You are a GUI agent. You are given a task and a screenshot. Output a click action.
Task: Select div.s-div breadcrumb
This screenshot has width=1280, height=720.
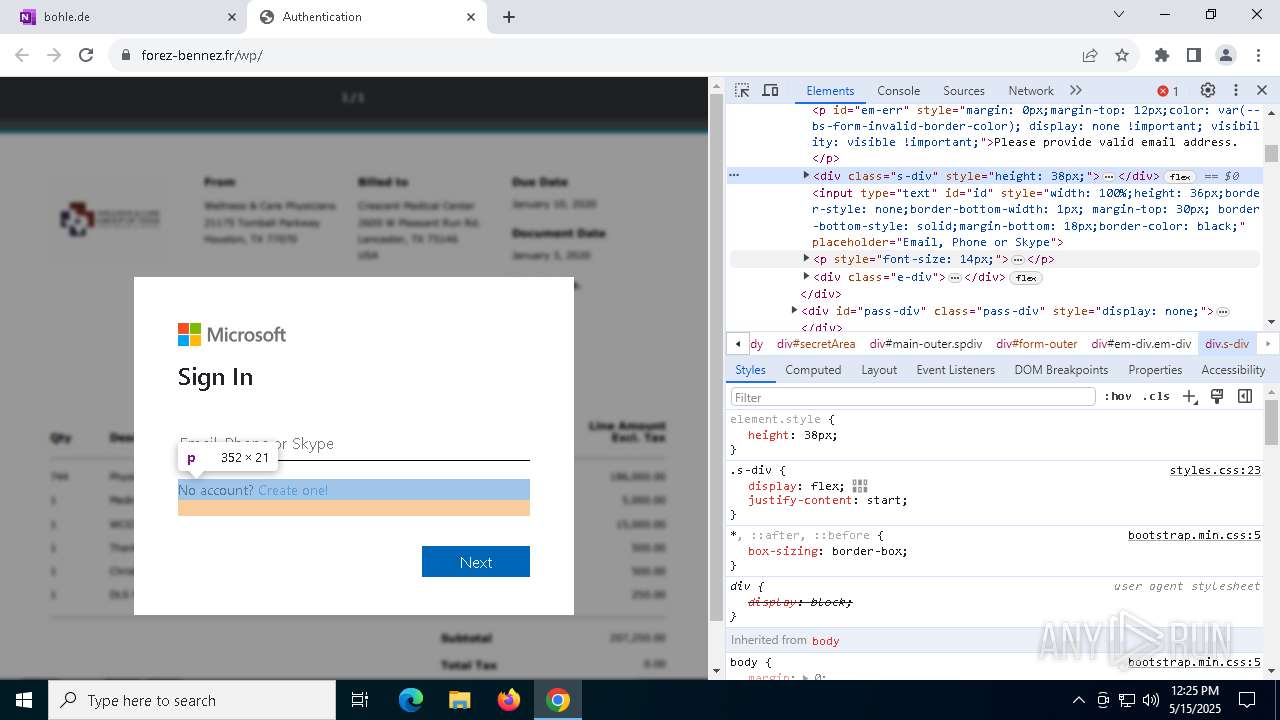[1227, 344]
